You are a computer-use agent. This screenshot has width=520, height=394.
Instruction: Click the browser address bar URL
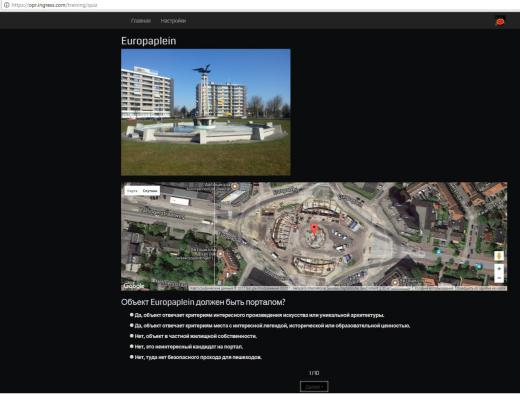pos(54,5)
